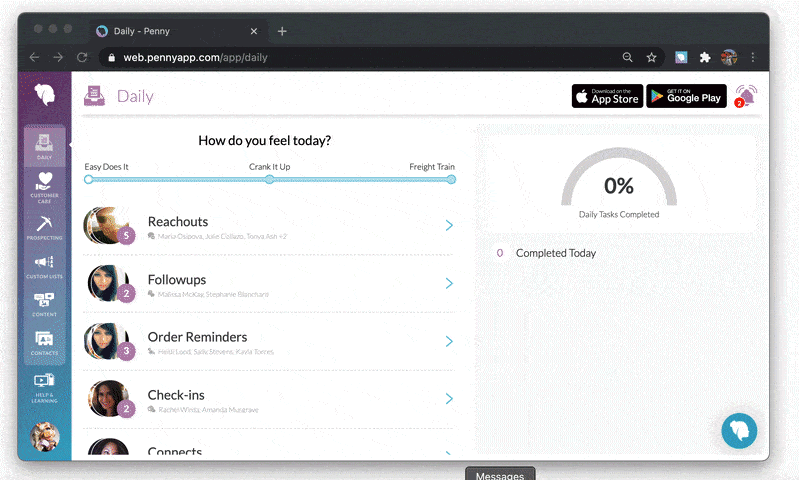
Task: Click the Followups avatar thumbnail
Action: pyautogui.click(x=110, y=283)
